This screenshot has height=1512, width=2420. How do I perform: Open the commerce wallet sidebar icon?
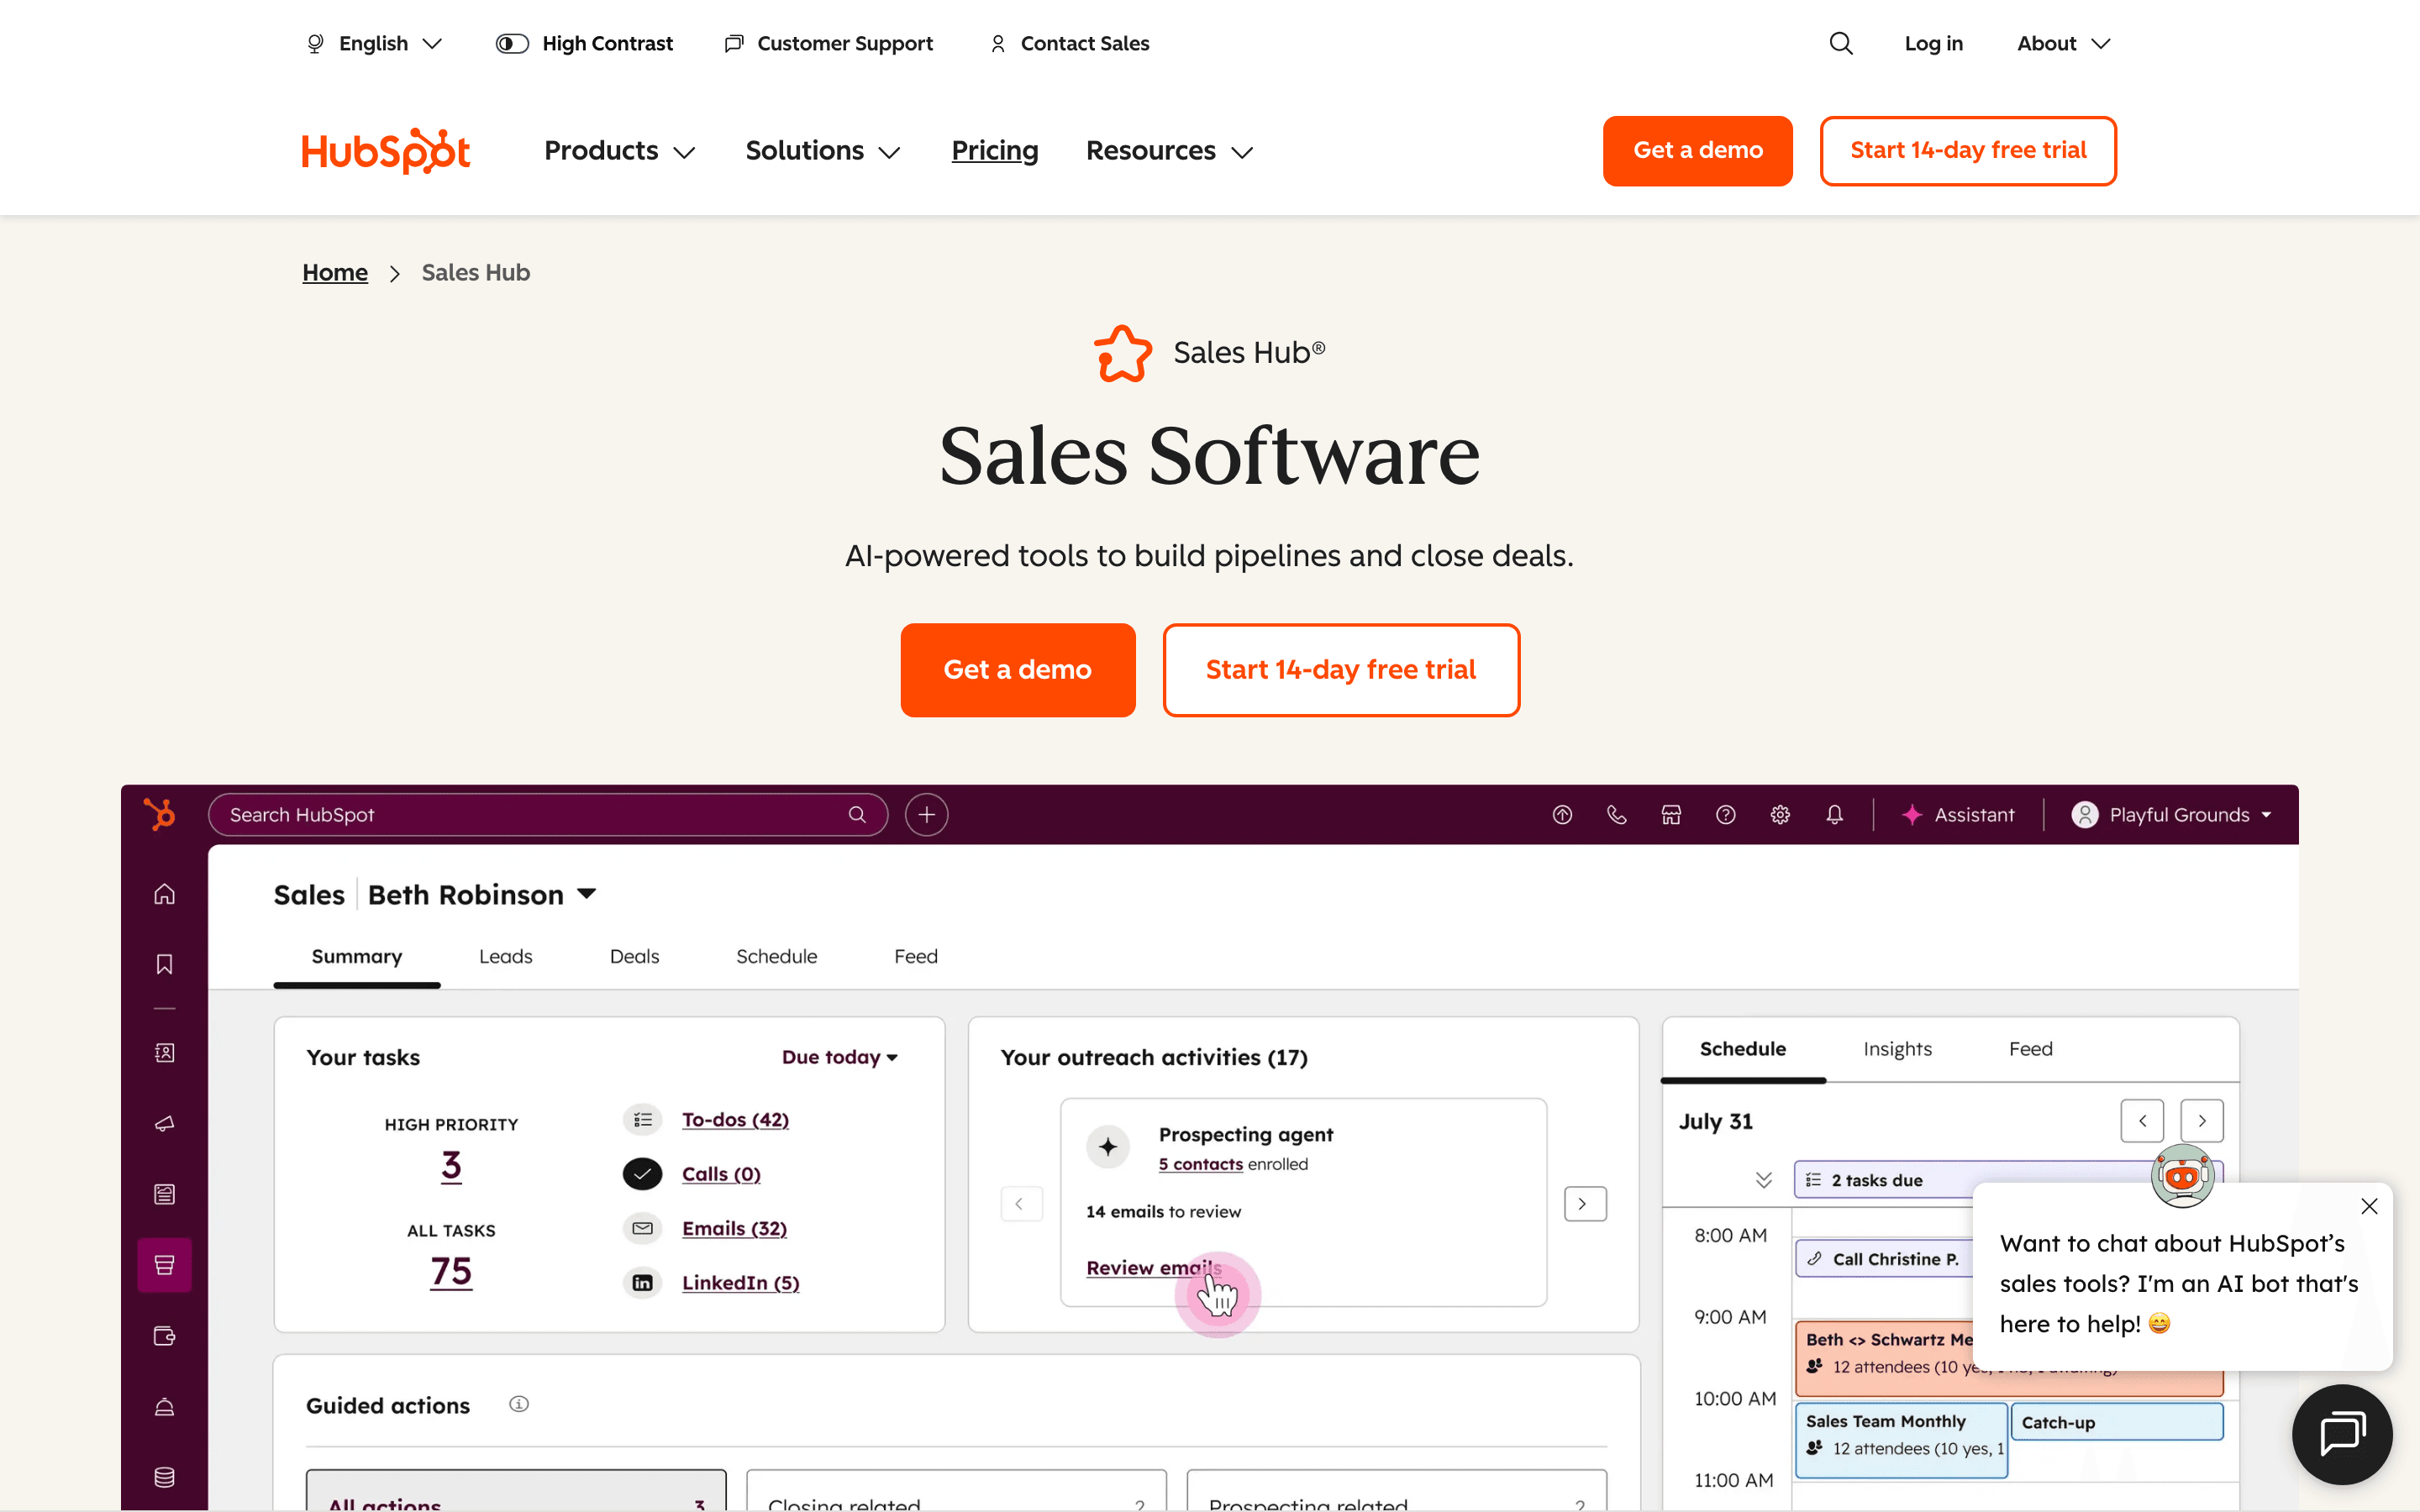point(164,1336)
